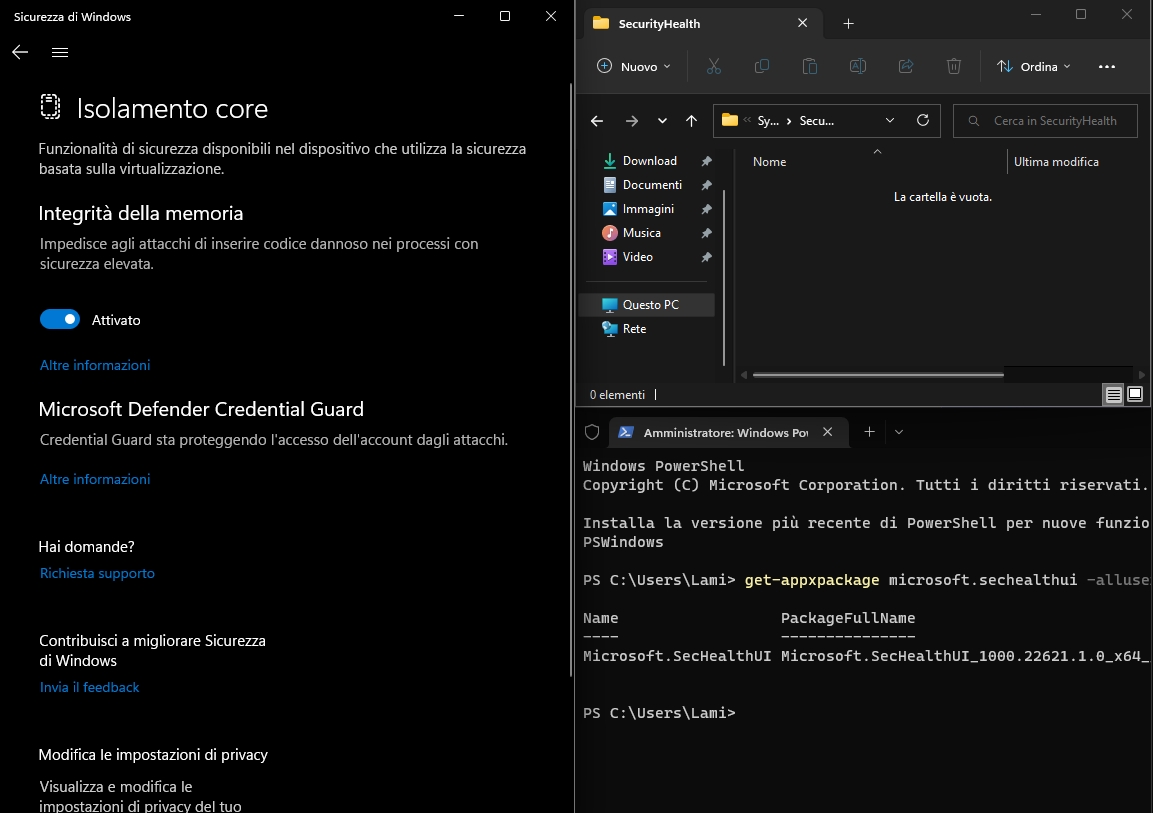Click the Delete trash icon in Explorer
The image size is (1153, 813).
click(954, 66)
